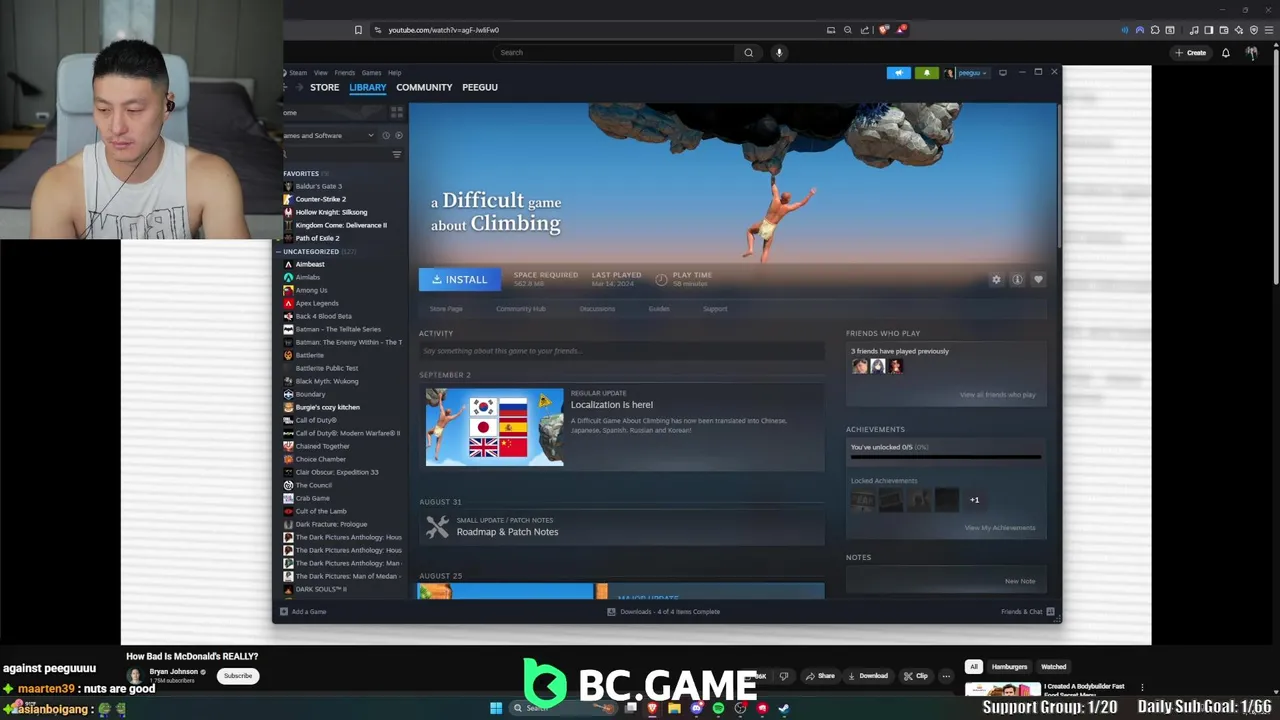
Task: Open game Support link
Action: tap(715, 309)
